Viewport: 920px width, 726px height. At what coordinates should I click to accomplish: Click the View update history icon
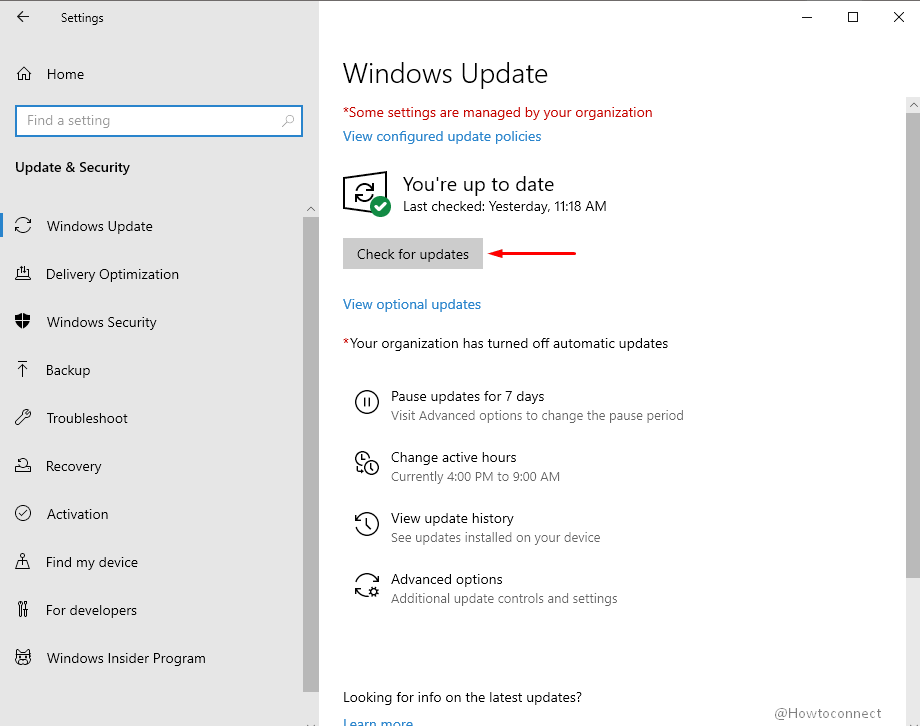coord(367,525)
